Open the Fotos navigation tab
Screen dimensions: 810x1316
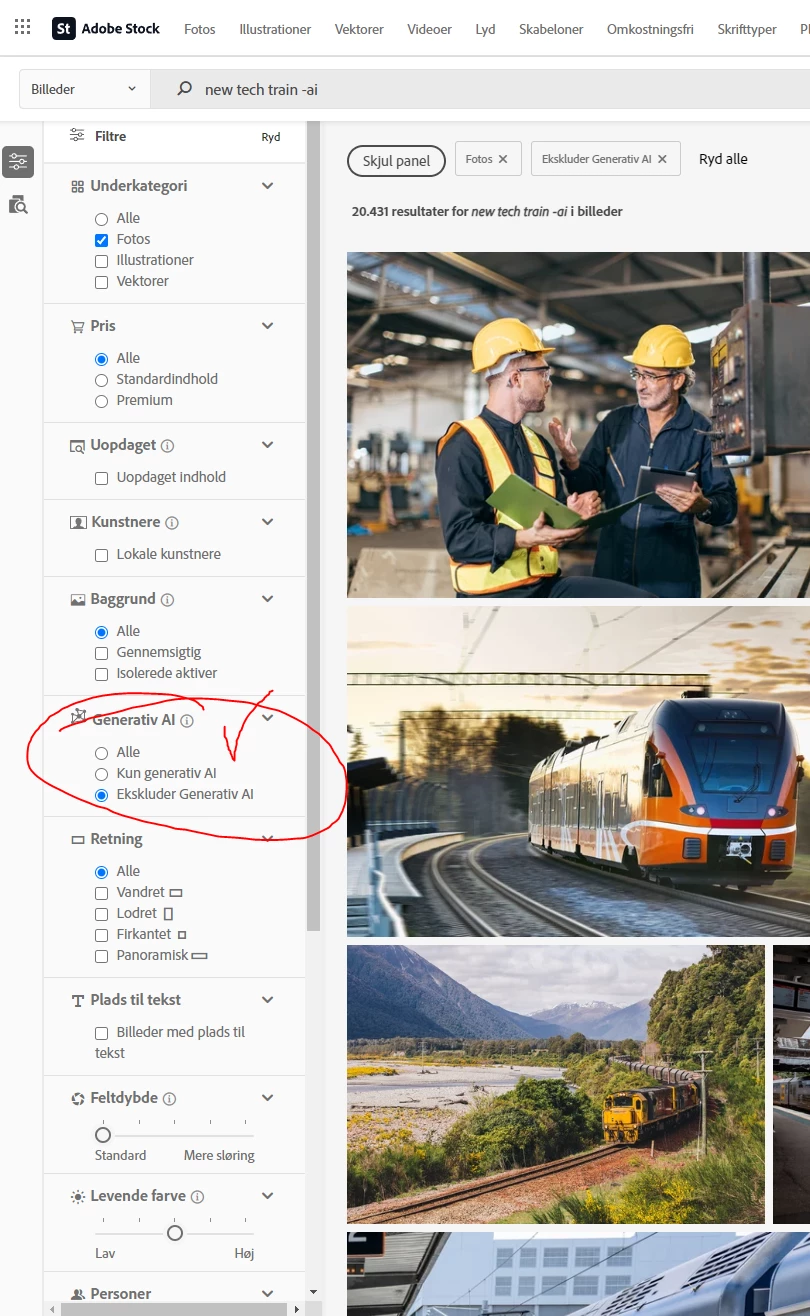point(200,29)
